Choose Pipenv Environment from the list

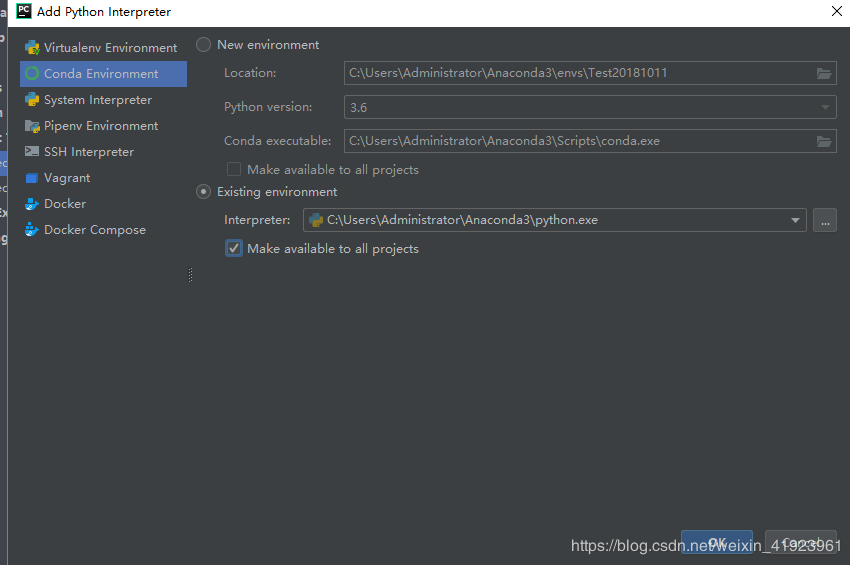click(104, 126)
